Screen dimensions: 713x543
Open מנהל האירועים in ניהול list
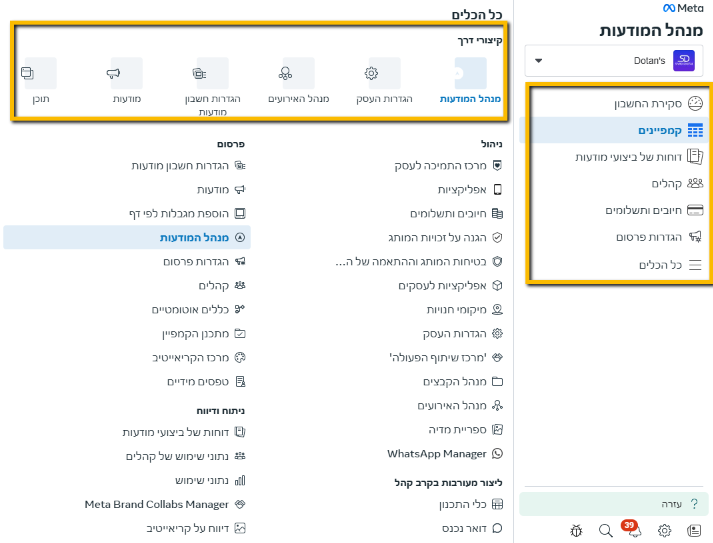pyautogui.click(x=460, y=406)
